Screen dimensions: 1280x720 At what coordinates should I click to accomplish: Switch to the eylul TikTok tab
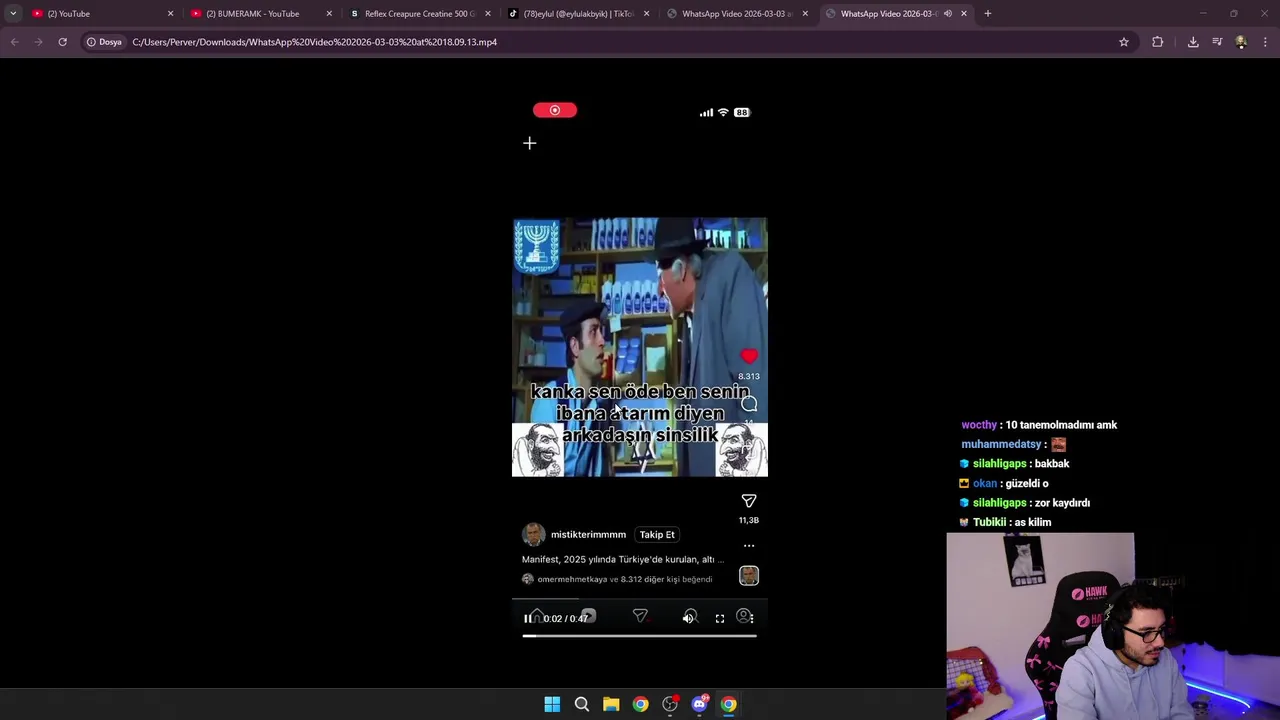click(578, 13)
